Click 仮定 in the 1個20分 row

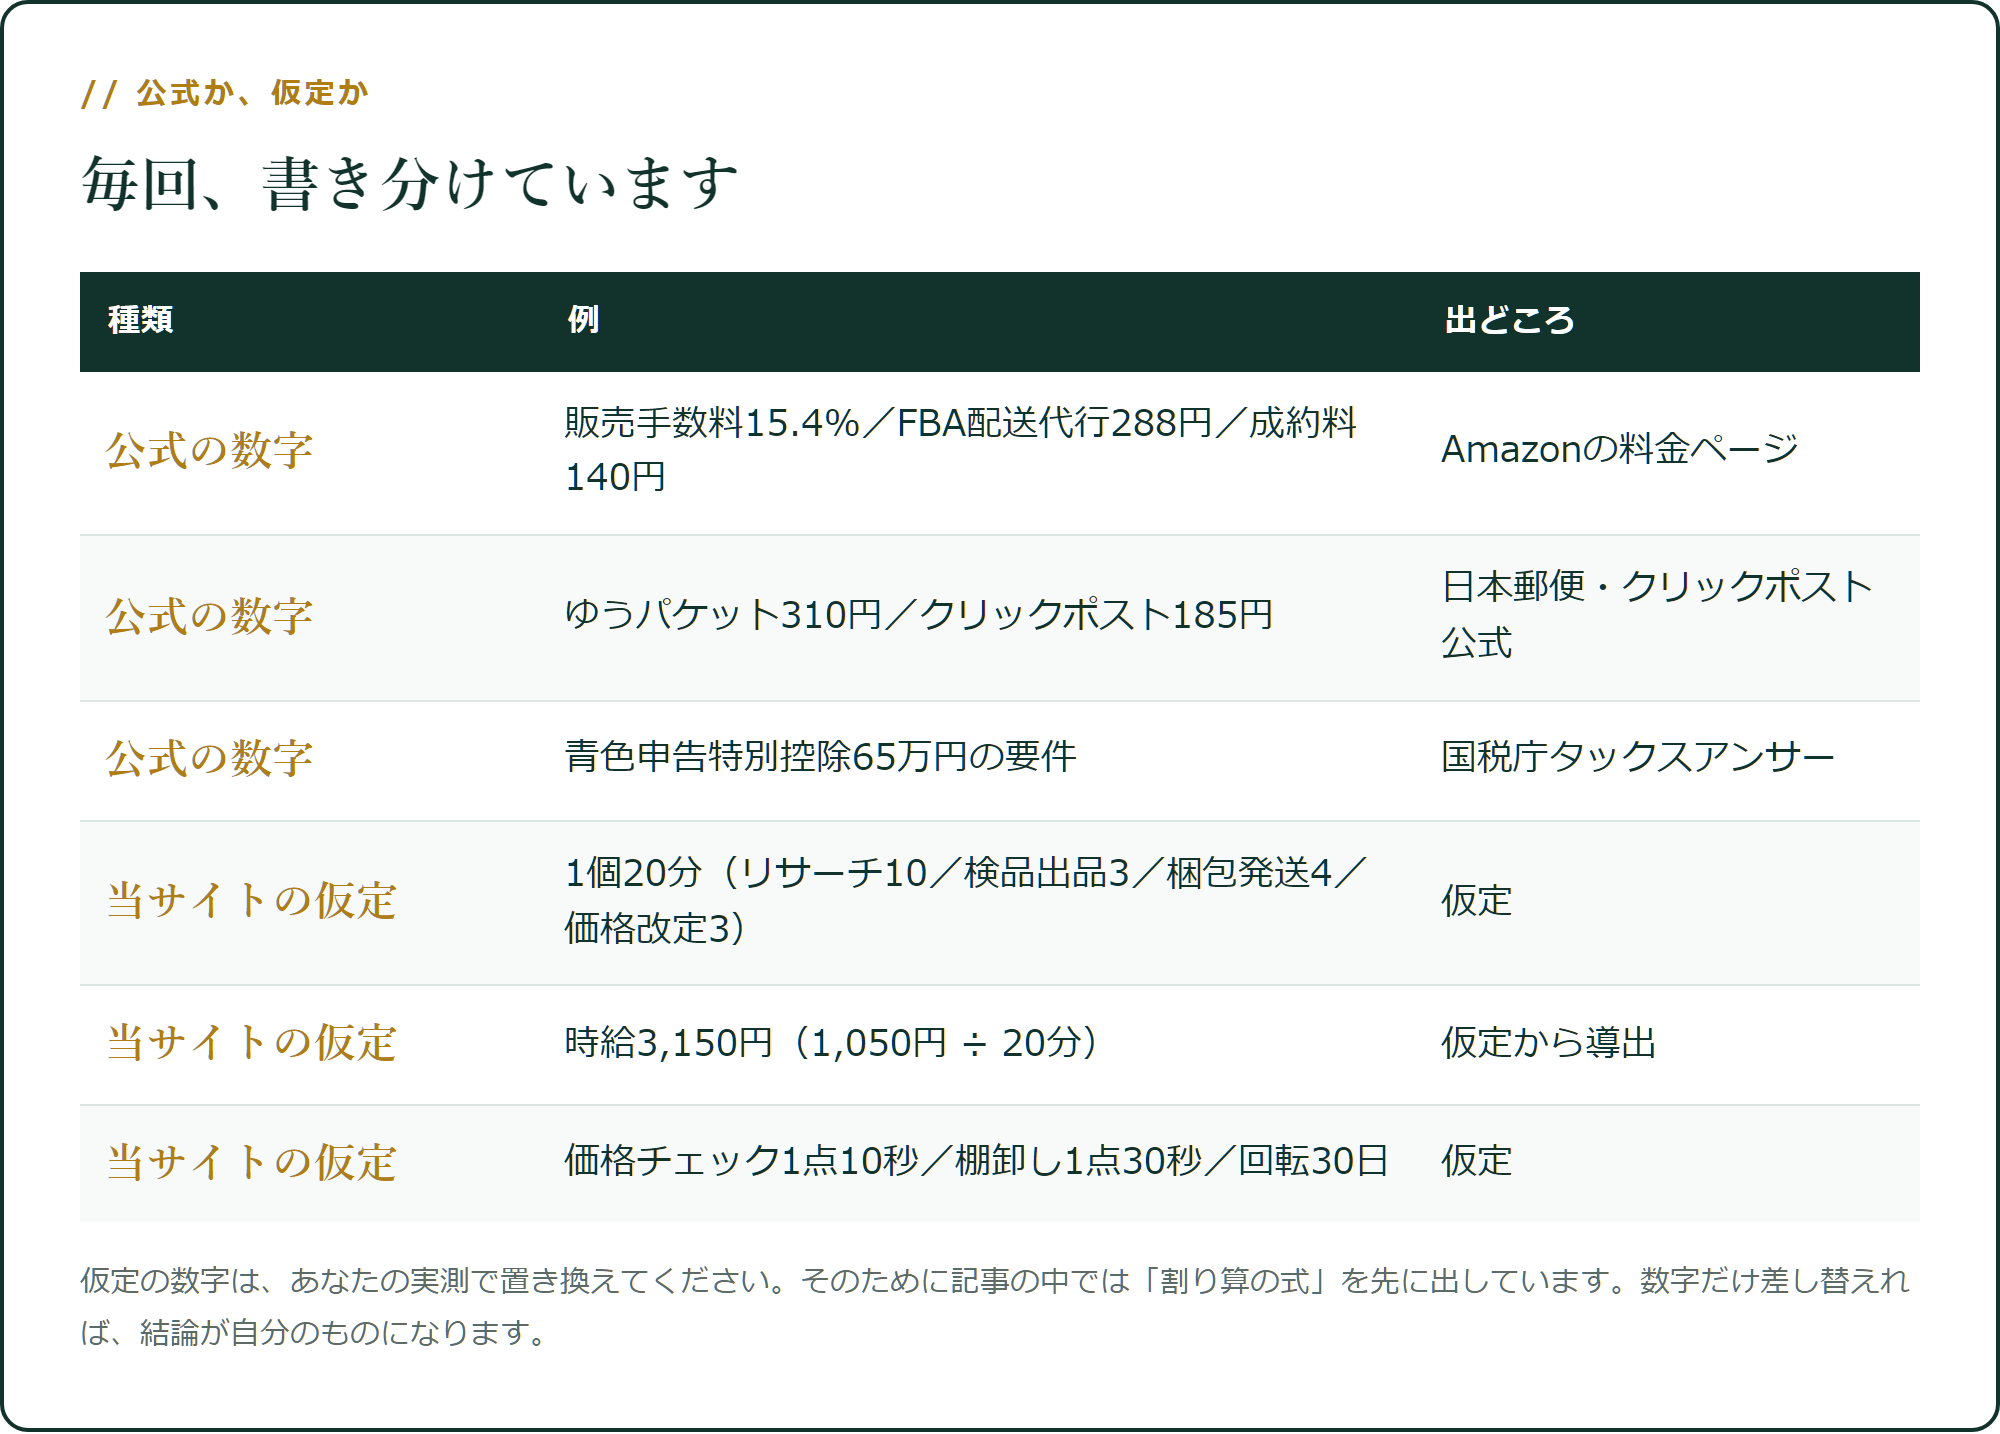(1477, 901)
